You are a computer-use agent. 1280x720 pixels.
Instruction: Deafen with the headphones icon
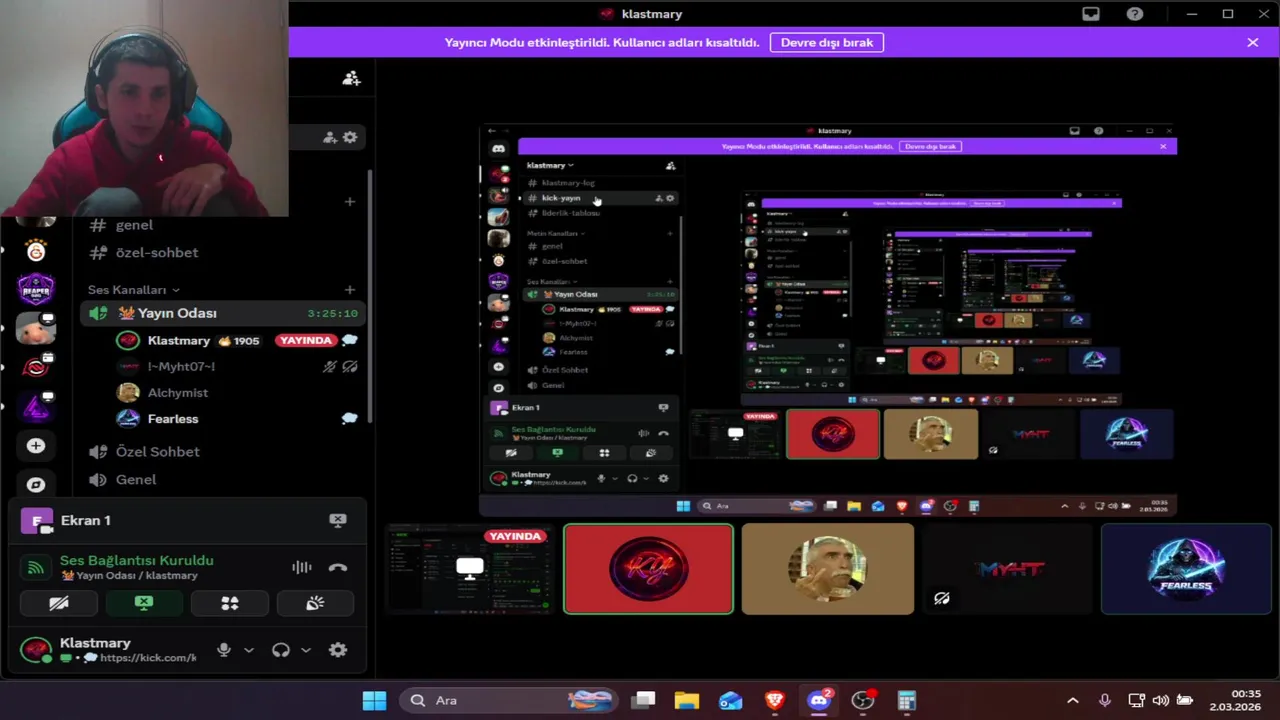click(281, 650)
